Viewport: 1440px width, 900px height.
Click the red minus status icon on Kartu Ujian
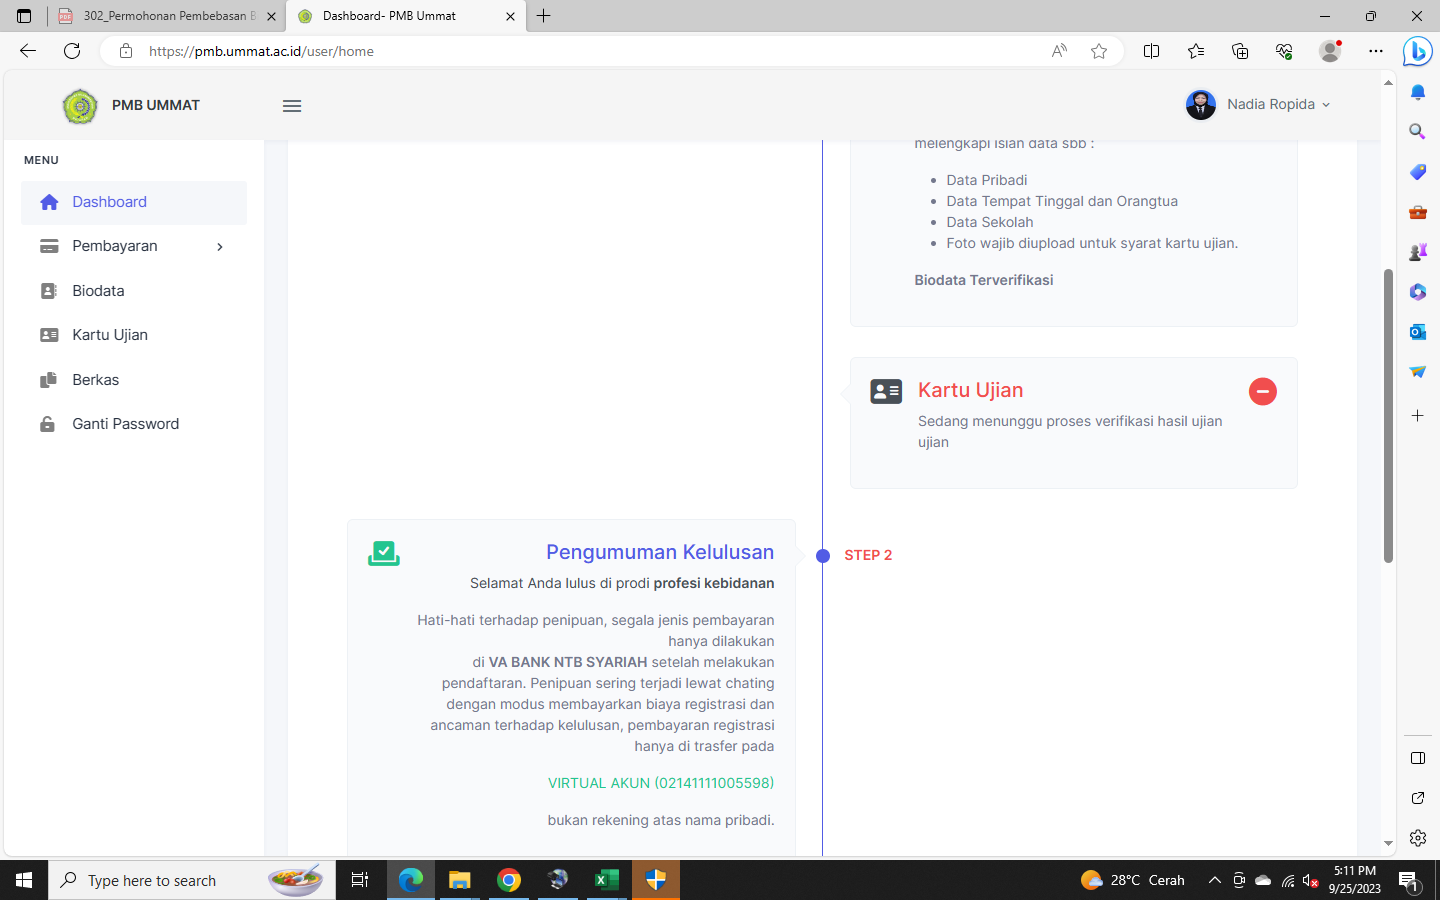click(1262, 392)
